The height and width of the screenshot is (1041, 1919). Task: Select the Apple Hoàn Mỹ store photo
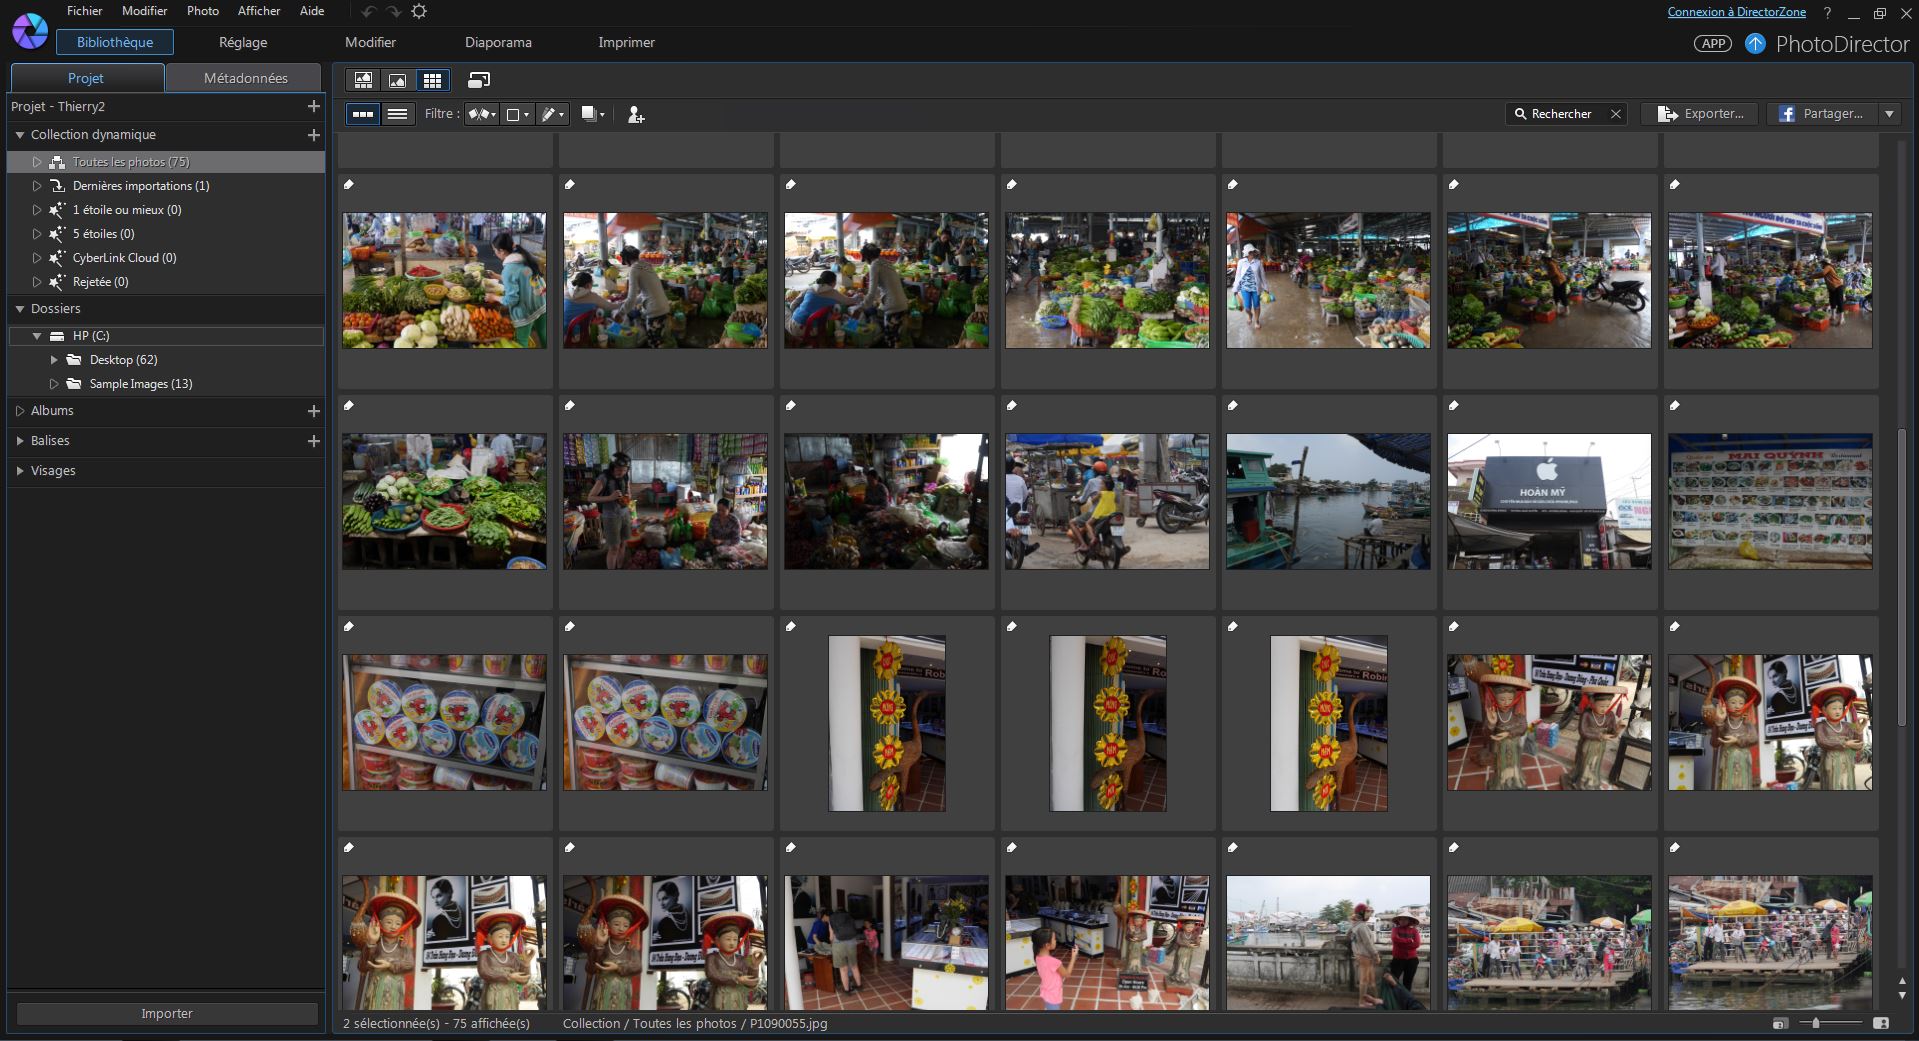[1549, 501]
